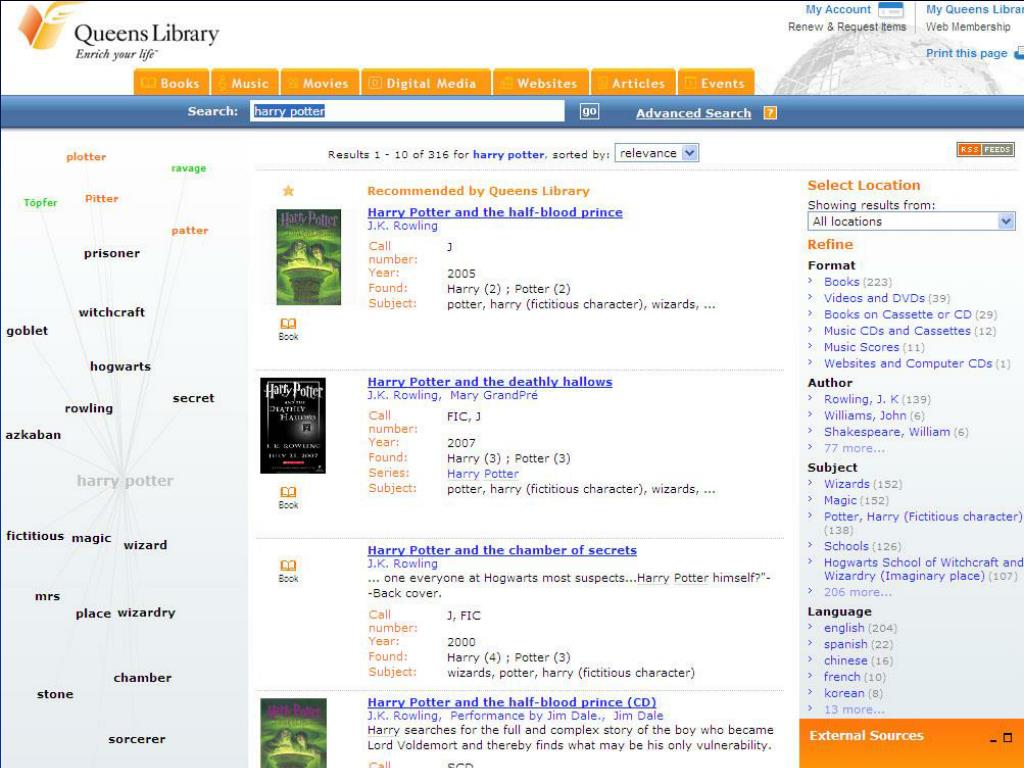
Task: Click the Queens Library logo
Action: 119,33
